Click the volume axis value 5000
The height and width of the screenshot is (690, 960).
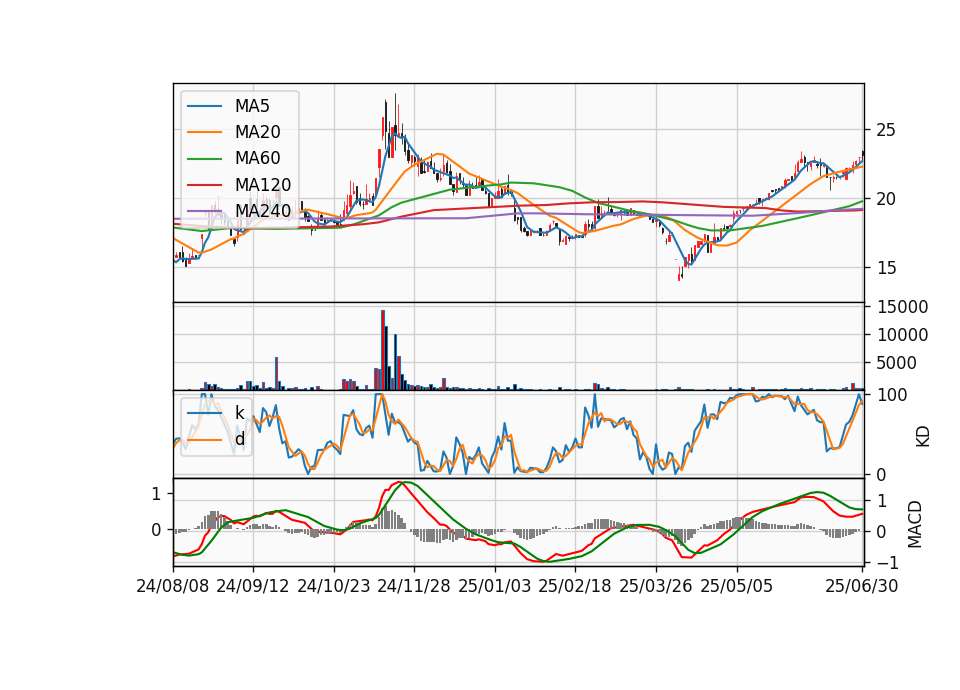(x=896, y=363)
